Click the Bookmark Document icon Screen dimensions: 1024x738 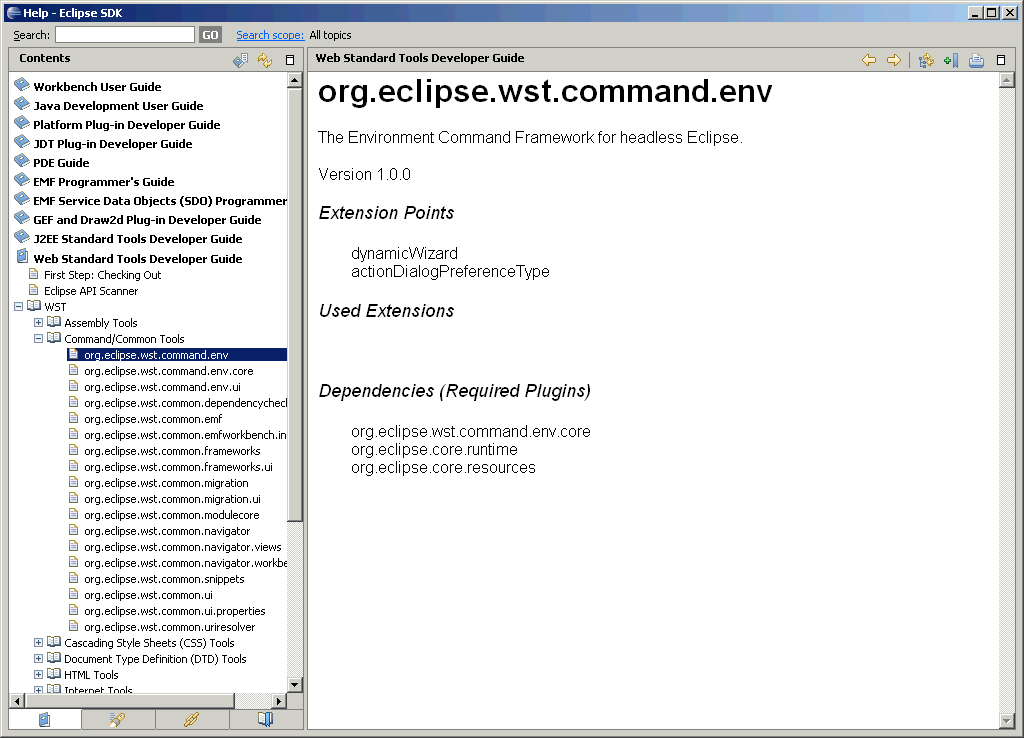click(x=950, y=60)
